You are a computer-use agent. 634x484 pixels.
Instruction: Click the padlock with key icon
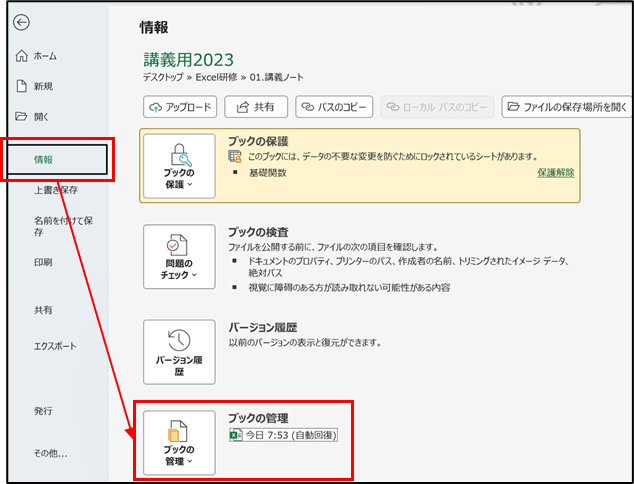tap(180, 155)
